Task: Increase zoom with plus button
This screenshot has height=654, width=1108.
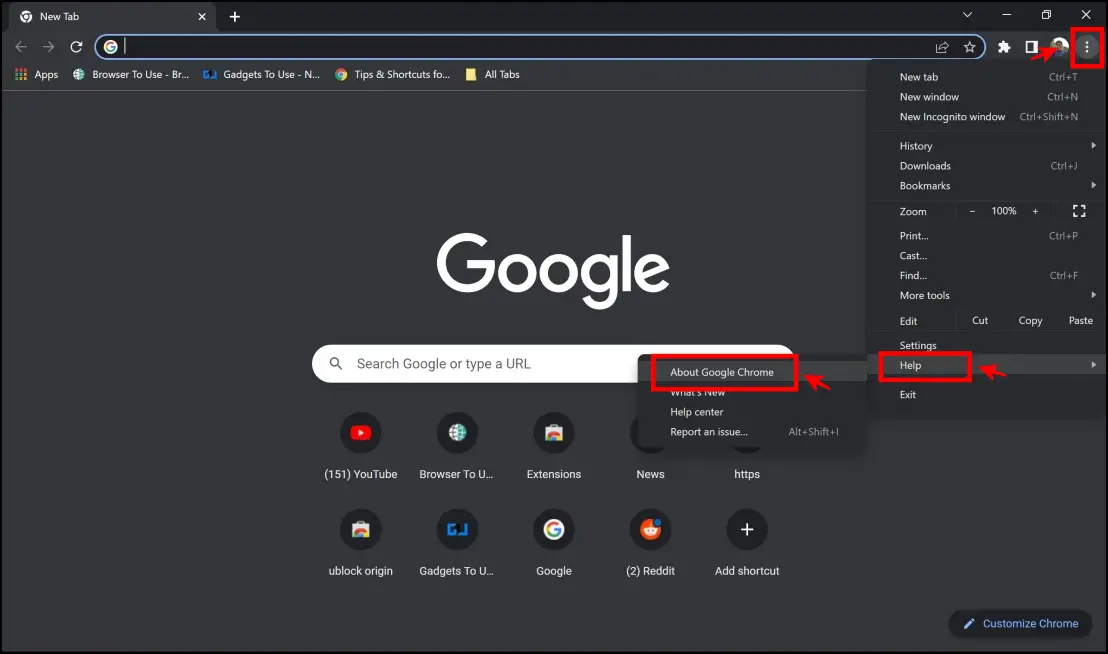Action: 1035,211
